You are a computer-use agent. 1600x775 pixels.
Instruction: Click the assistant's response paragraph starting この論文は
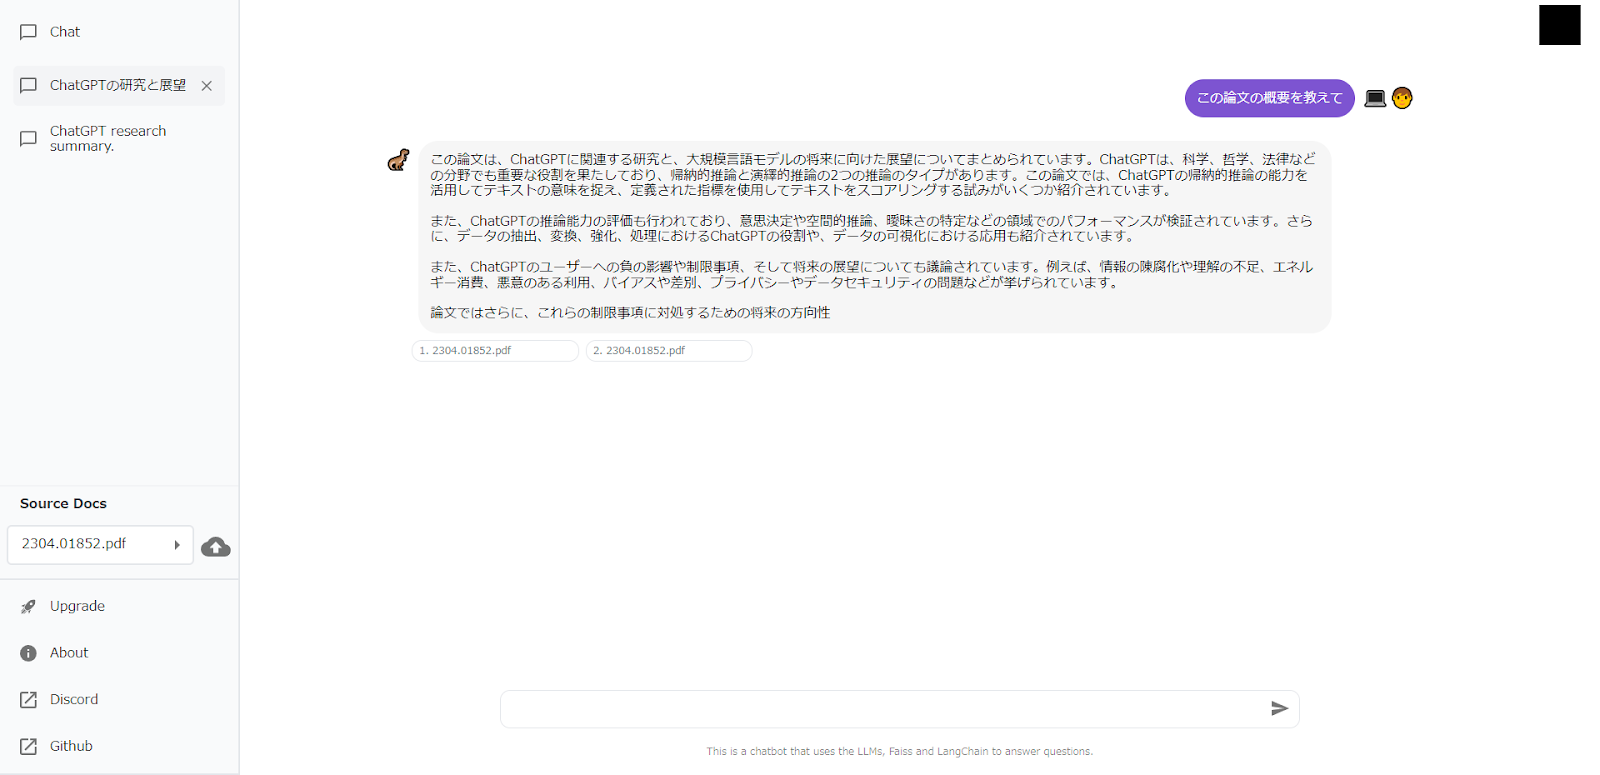(x=873, y=175)
